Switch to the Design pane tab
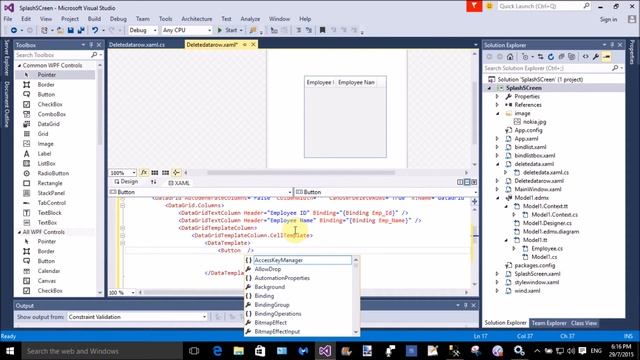This screenshot has height=360, width=640. pyautogui.click(x=126, y=182)
